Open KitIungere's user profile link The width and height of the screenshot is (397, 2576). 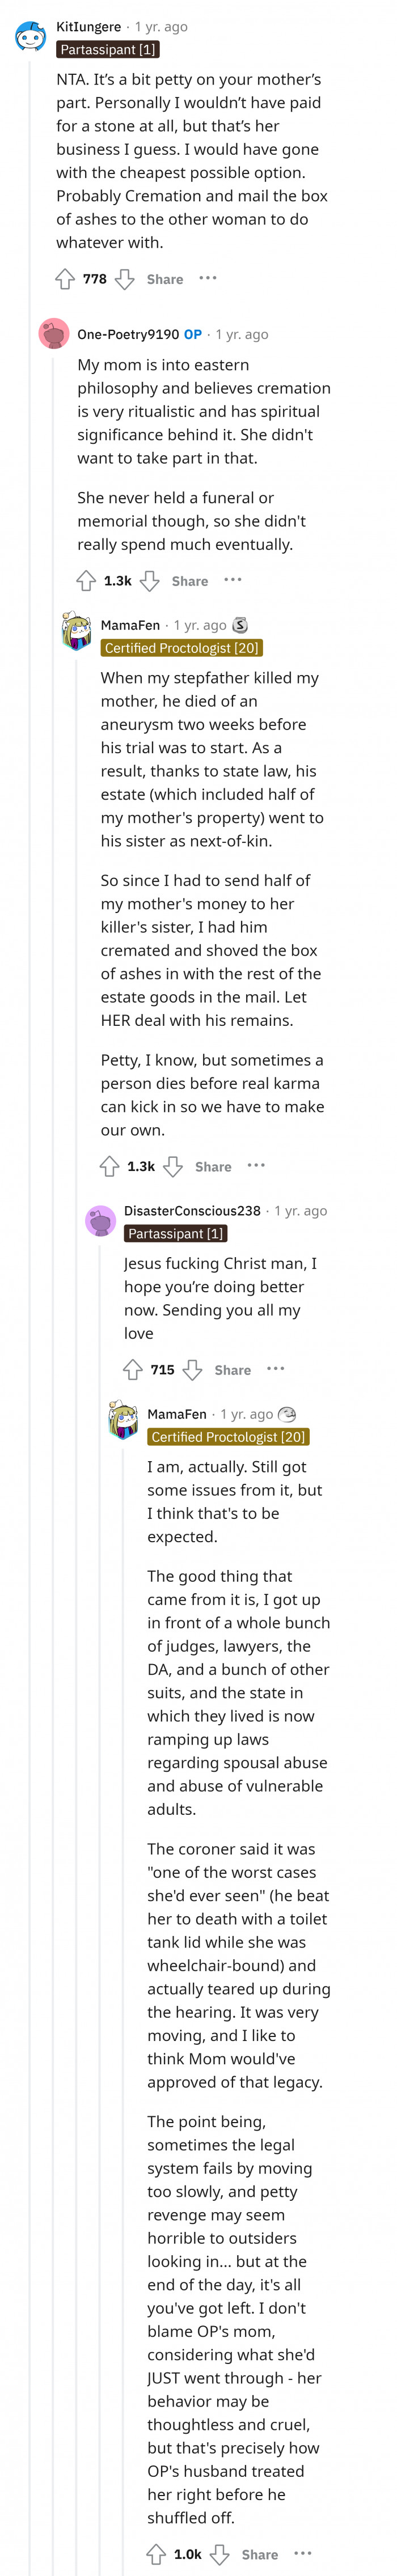click(89, 27)
